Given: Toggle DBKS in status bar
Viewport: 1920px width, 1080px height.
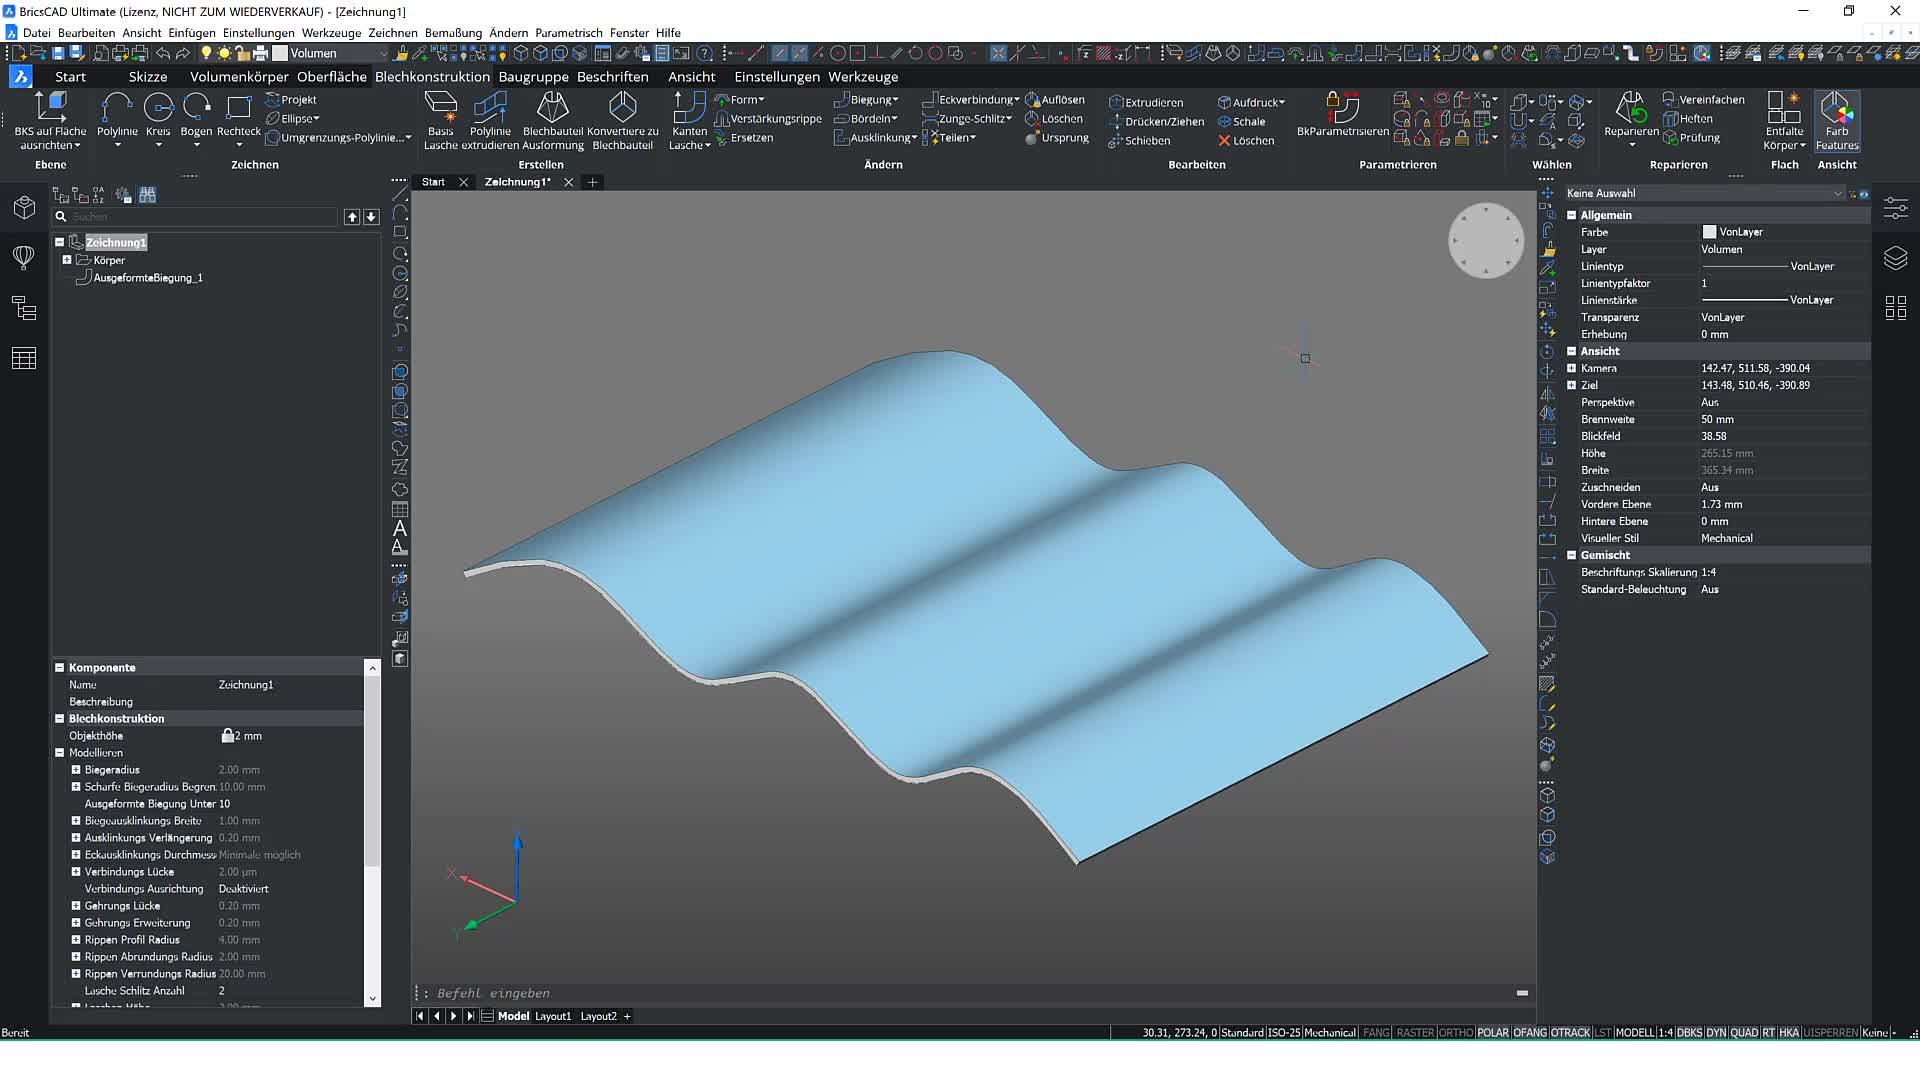Looking at the screenshot, I should tap(1689, 1033).
